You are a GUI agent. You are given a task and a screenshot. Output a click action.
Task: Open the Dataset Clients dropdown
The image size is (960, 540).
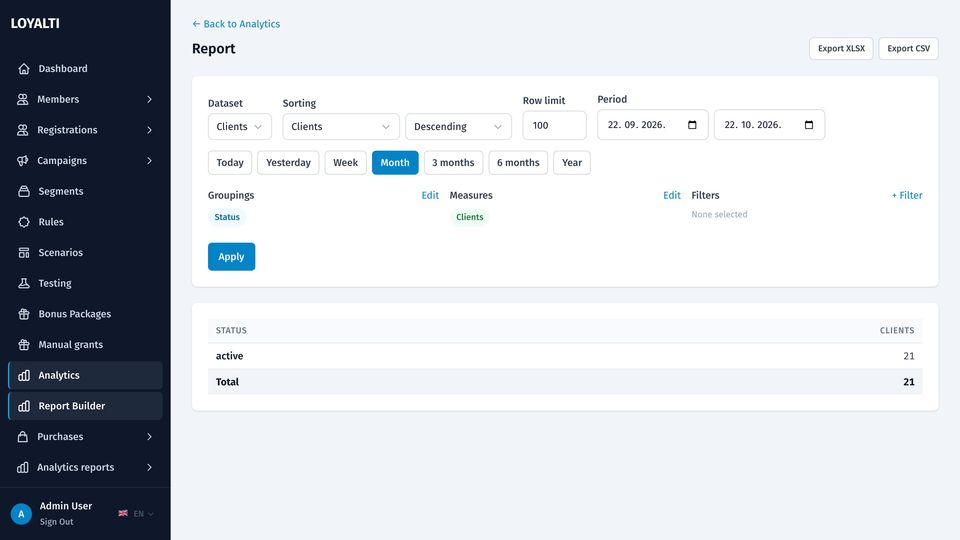click(239, 127)
